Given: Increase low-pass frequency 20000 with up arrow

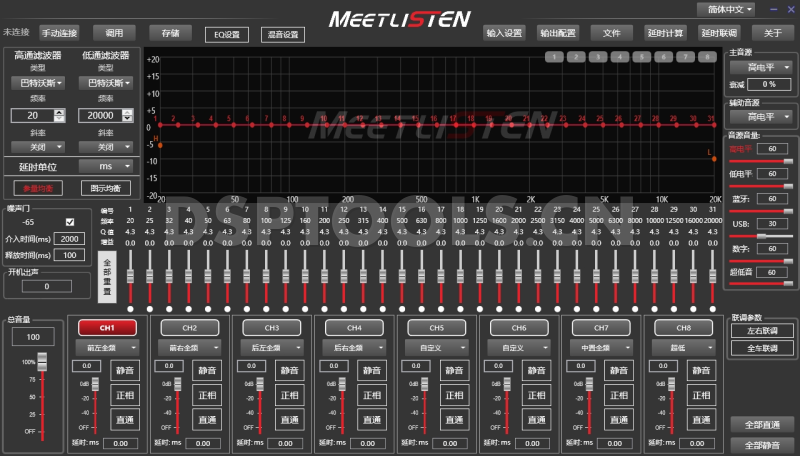Looking at the screenshot, I should [127, 112].
